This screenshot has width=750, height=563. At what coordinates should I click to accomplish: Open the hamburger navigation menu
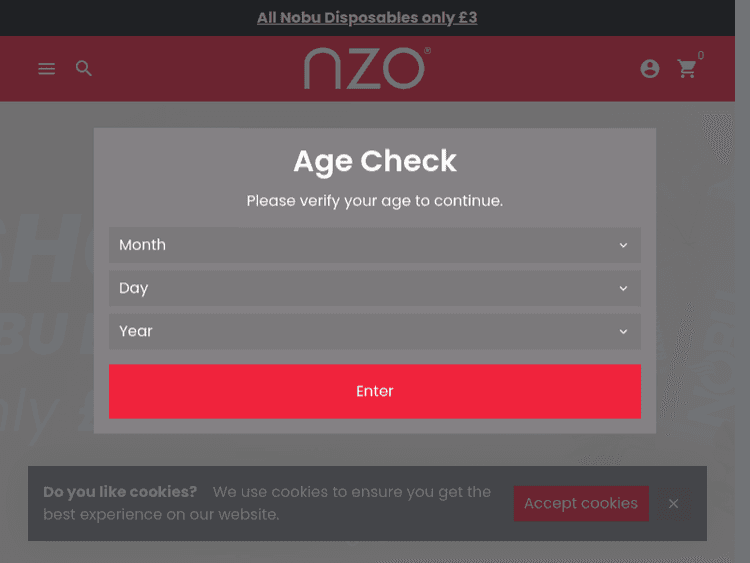[x=47, y=69]
